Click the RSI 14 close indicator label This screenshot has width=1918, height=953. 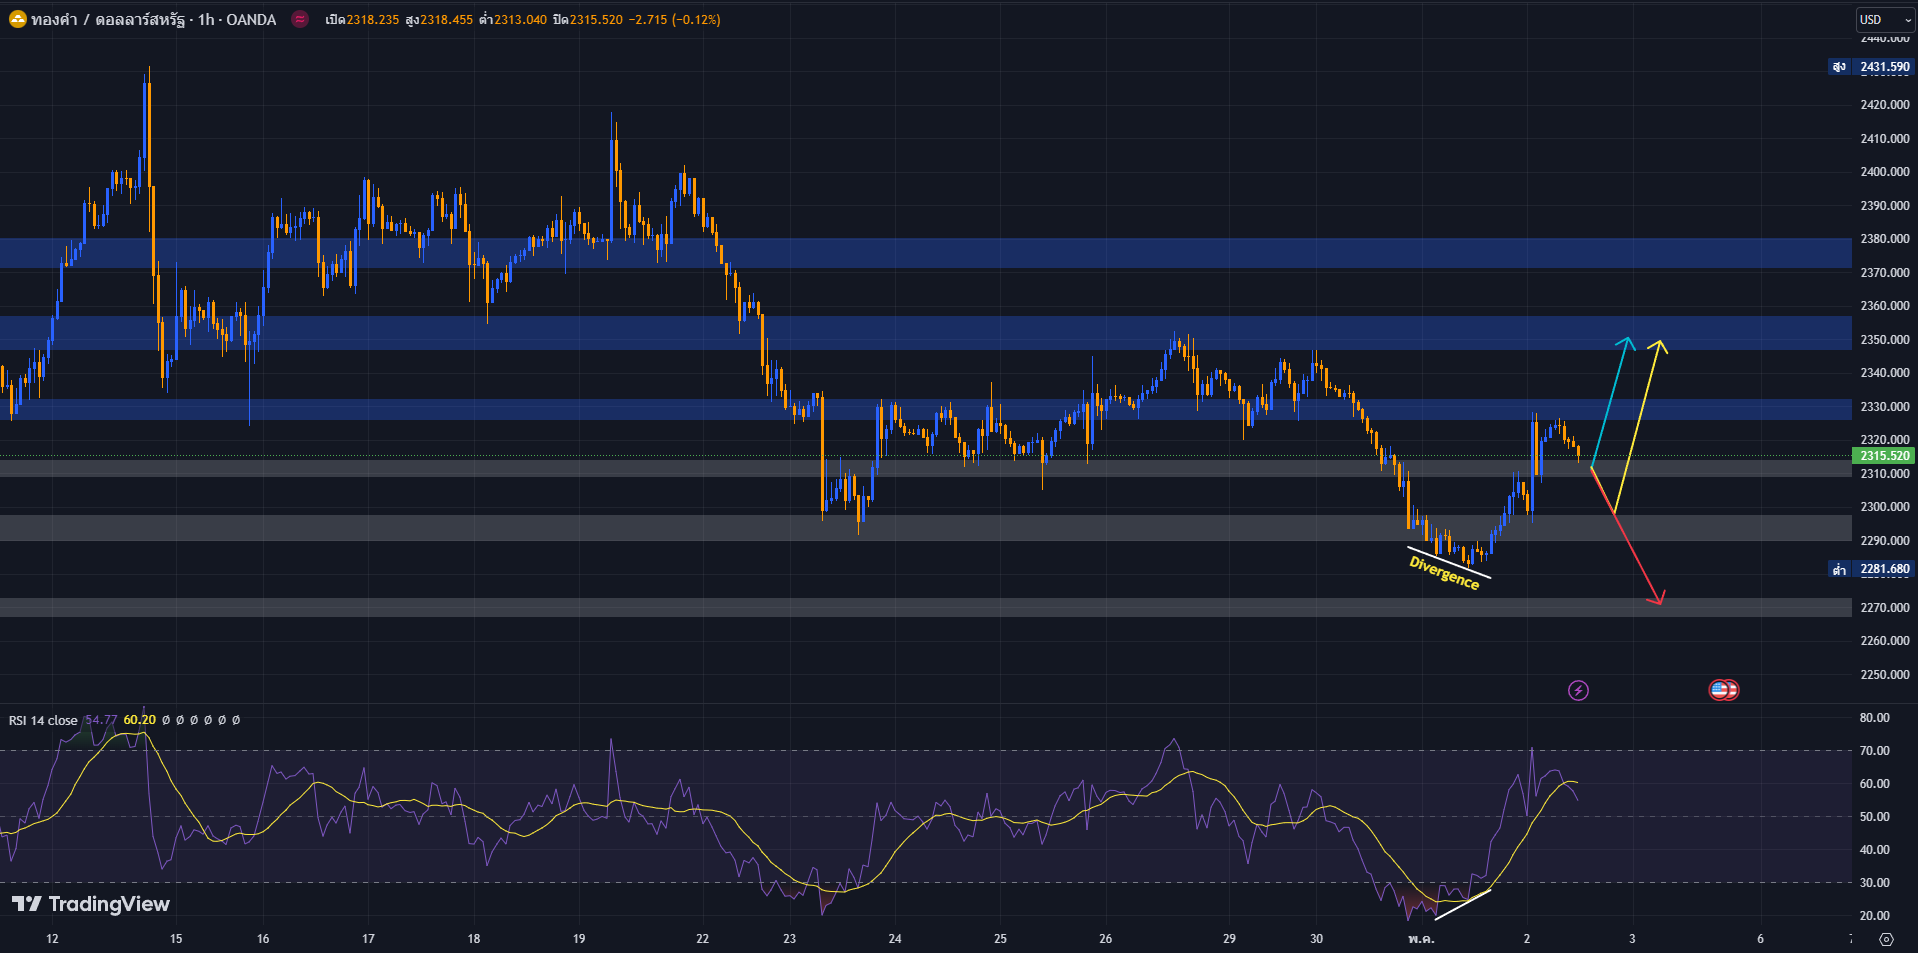43,720
